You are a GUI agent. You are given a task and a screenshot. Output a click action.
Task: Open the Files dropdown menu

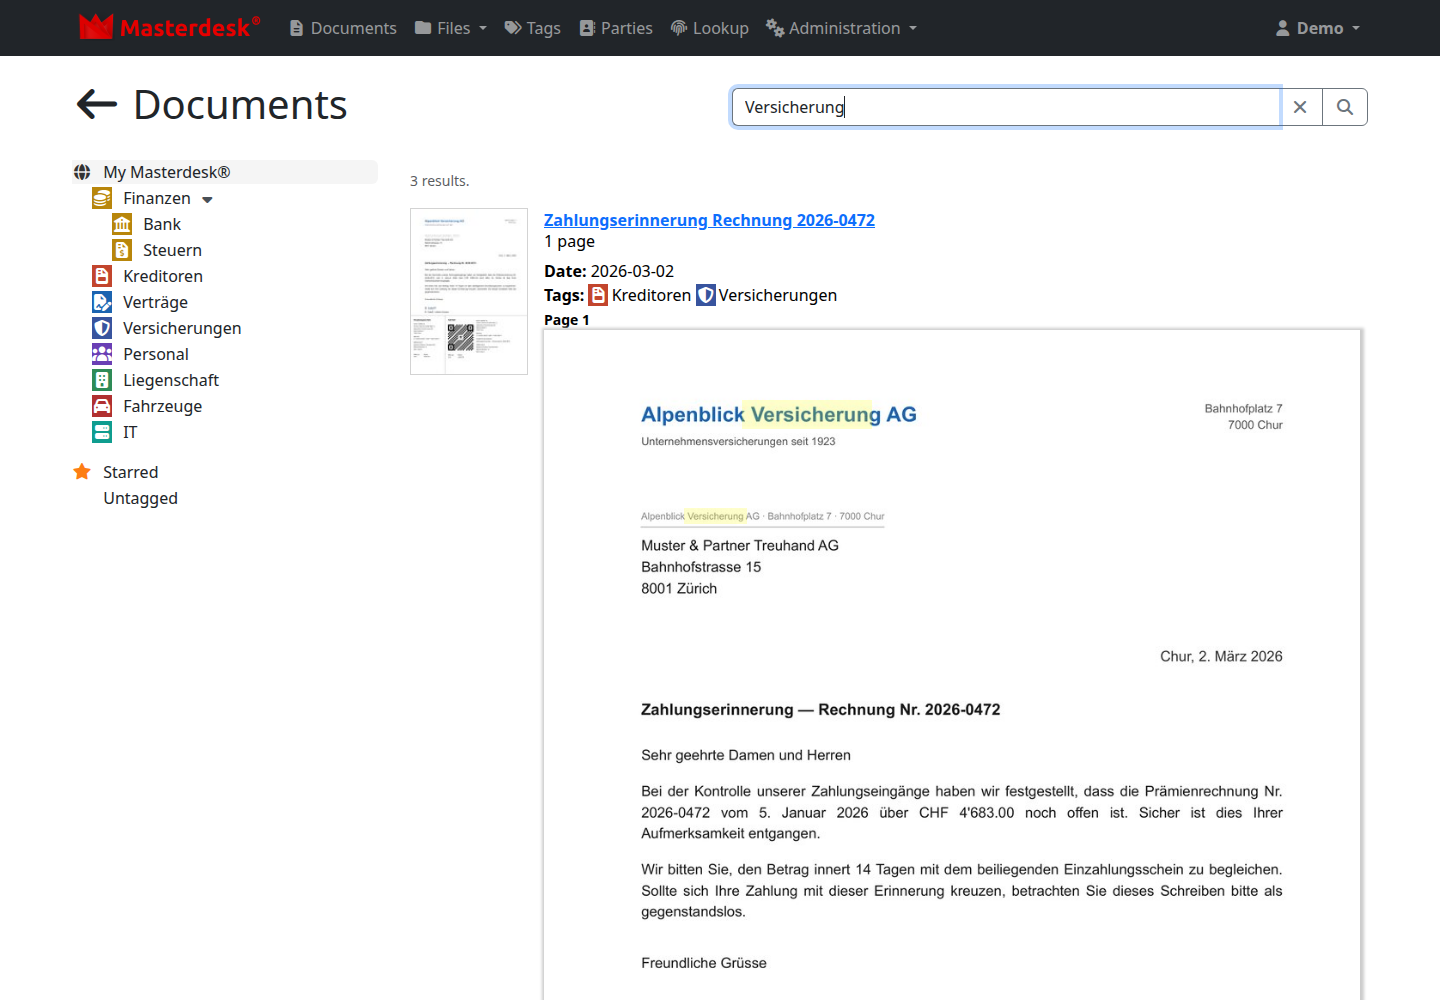(x=451, y=28)
